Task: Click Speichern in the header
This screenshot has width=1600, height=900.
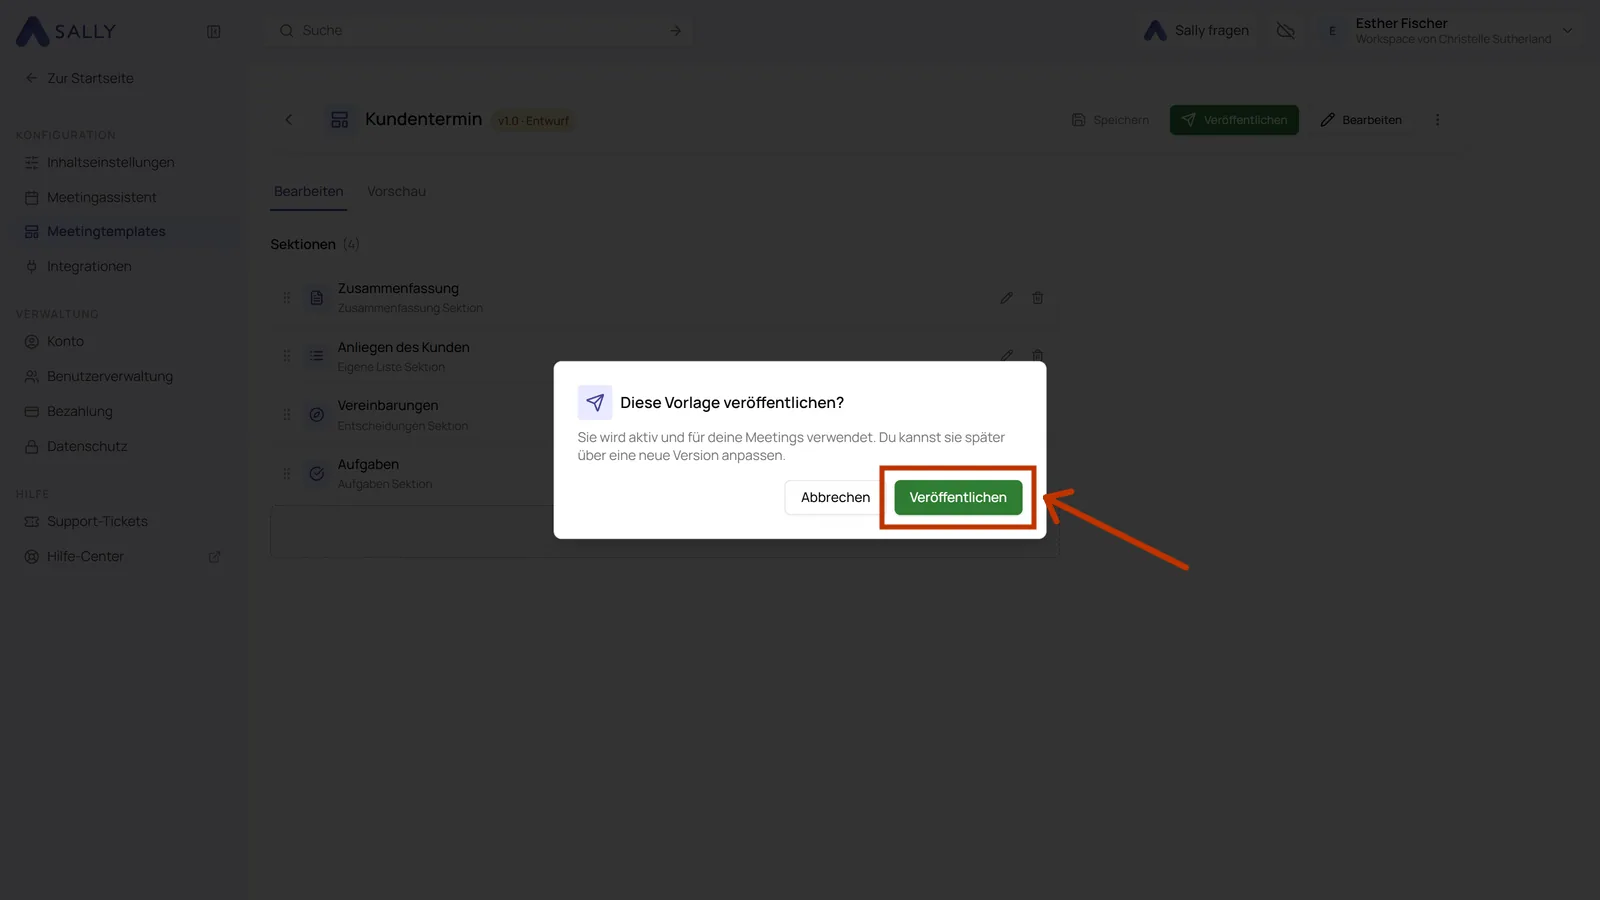Action: (1110, 120)
